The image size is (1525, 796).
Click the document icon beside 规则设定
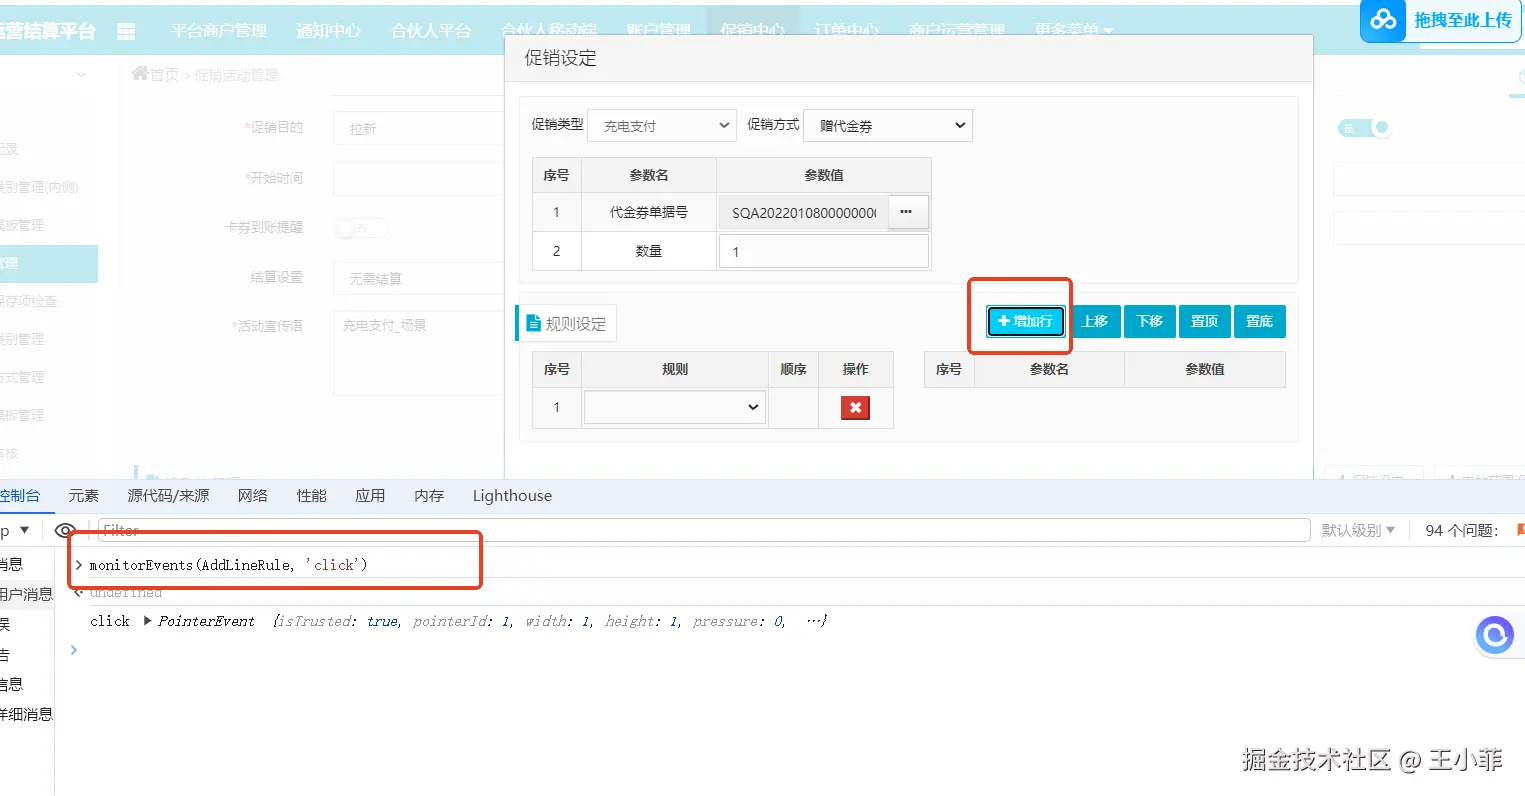click(533, 324)
